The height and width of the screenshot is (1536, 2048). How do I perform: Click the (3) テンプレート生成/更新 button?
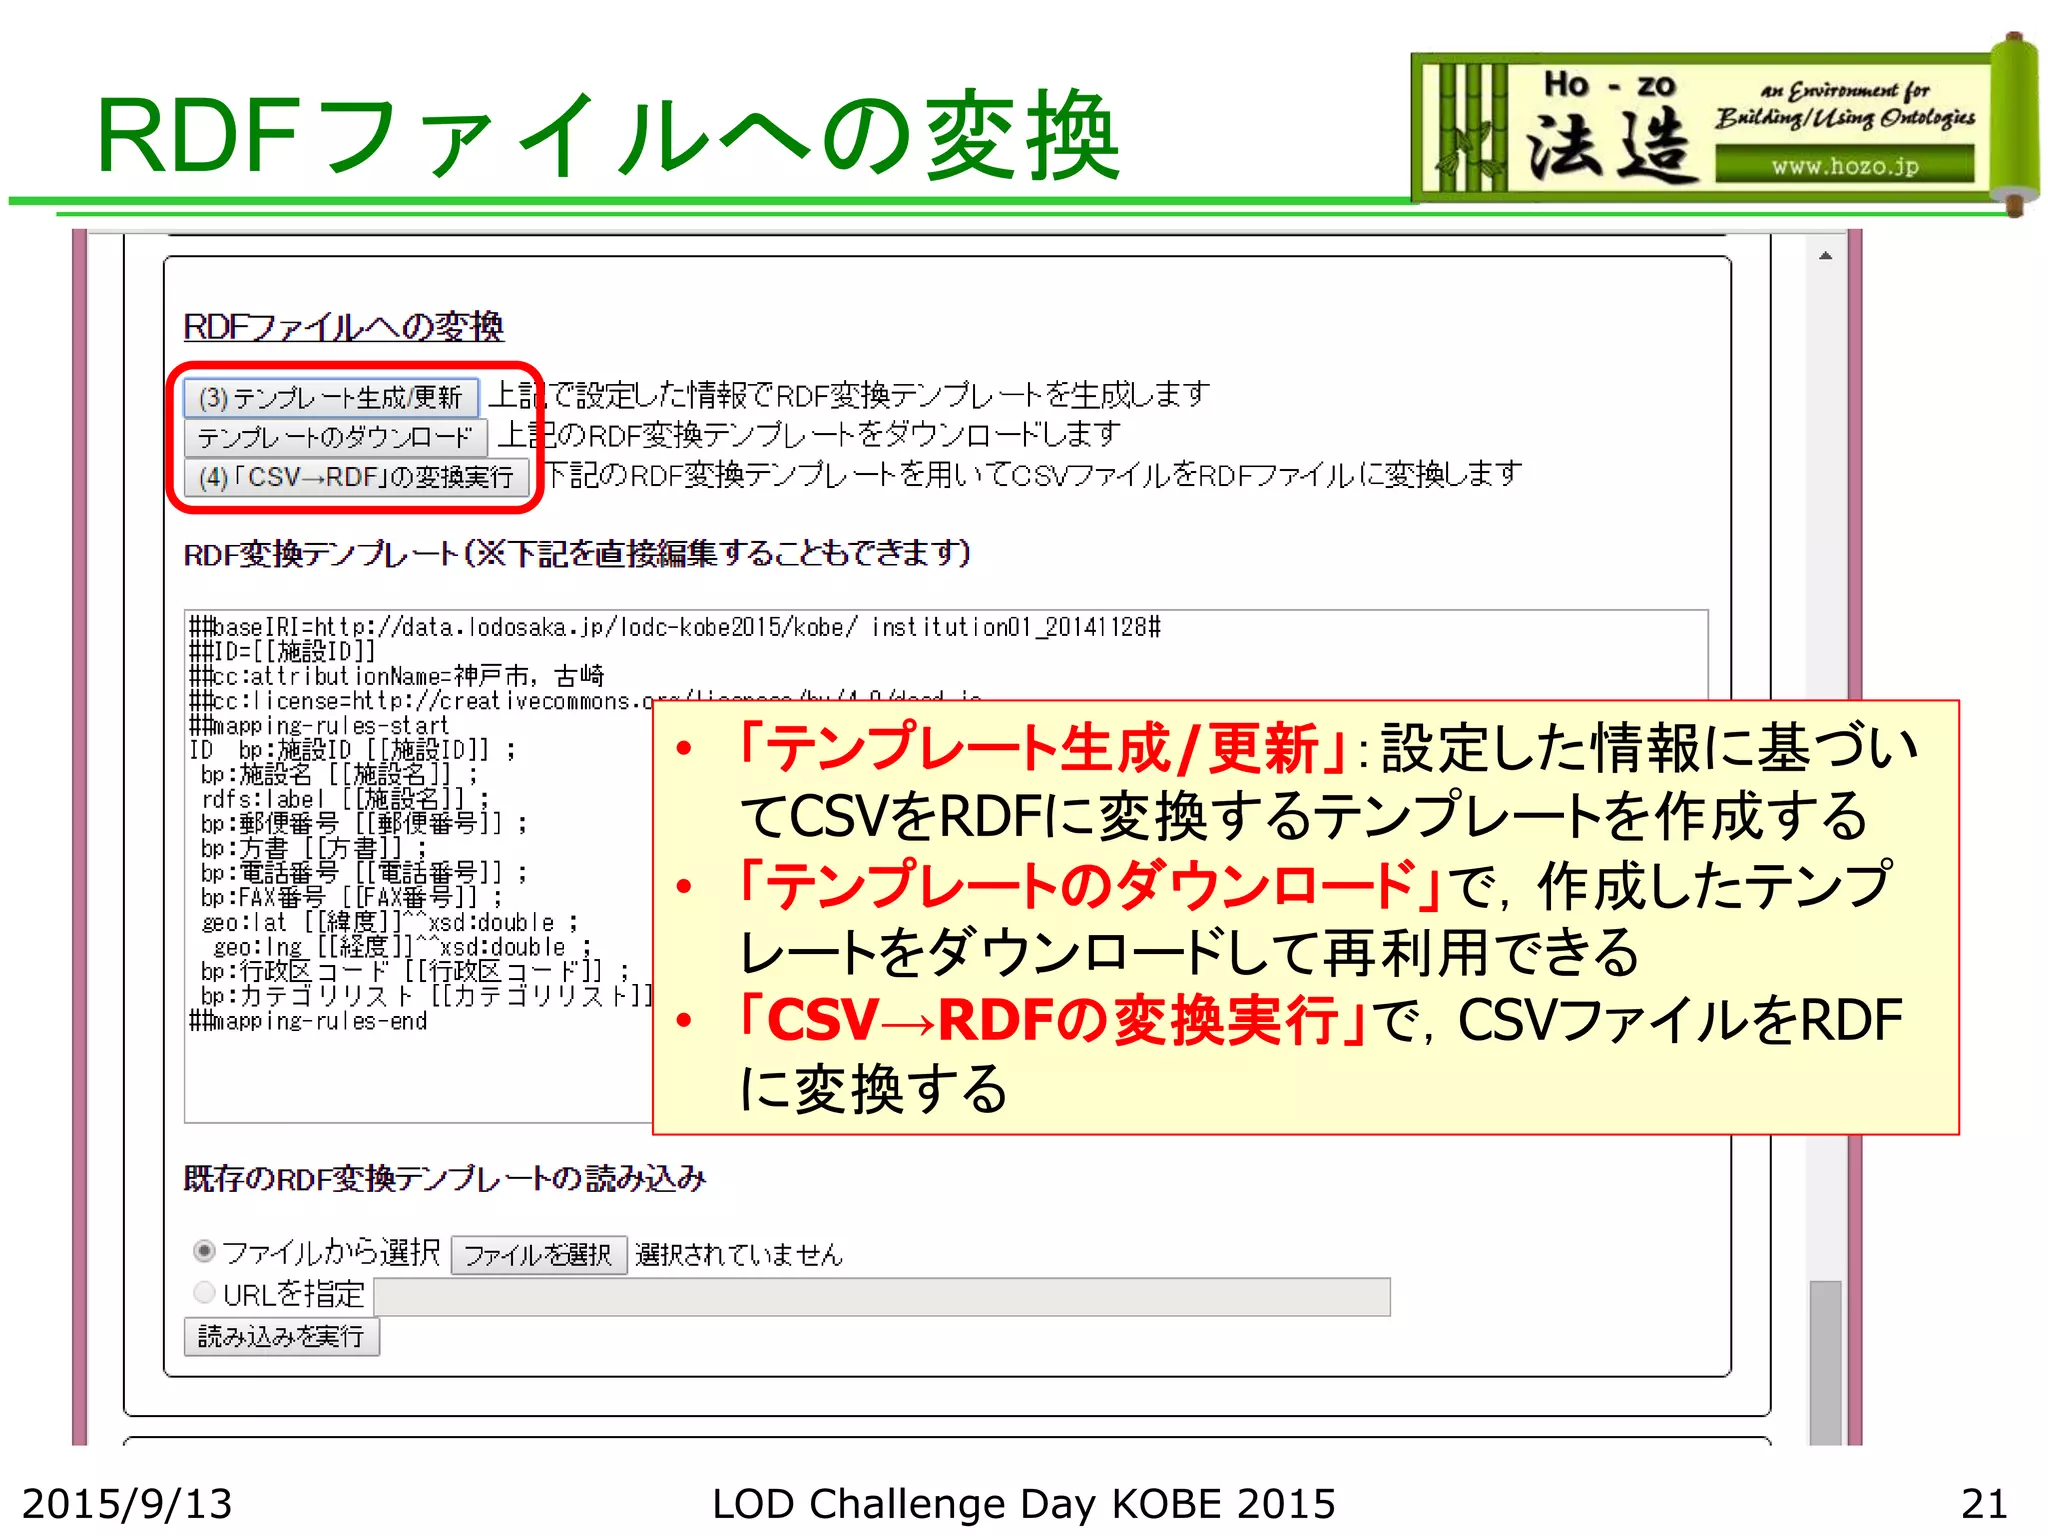click(331, 397)
